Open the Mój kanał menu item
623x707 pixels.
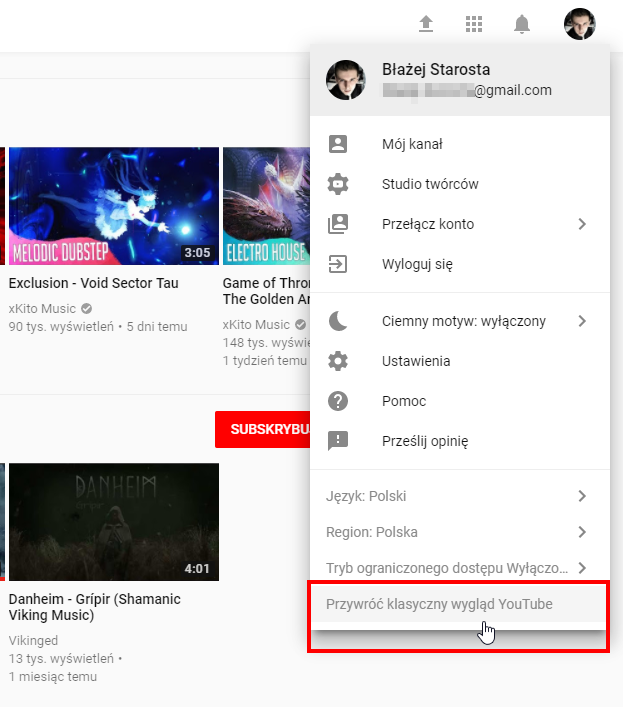[x=460, y=144]
